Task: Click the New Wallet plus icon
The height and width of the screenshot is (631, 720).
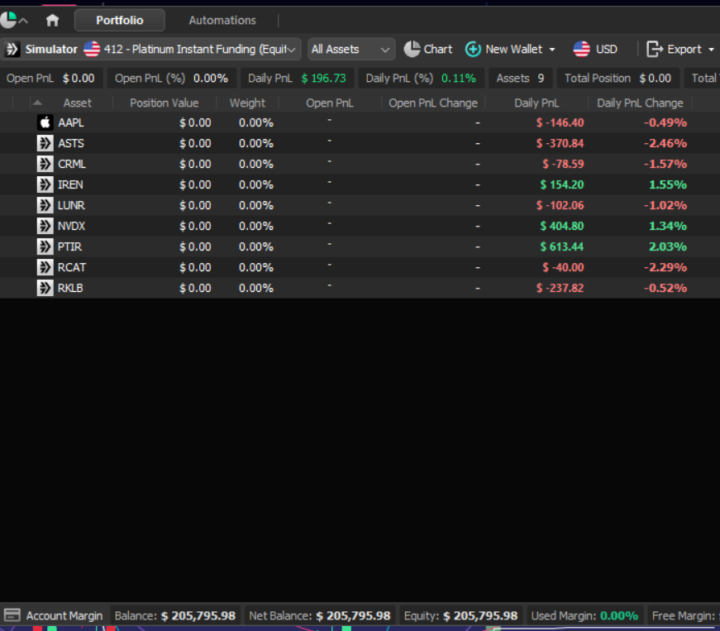Action: [473, 49]
